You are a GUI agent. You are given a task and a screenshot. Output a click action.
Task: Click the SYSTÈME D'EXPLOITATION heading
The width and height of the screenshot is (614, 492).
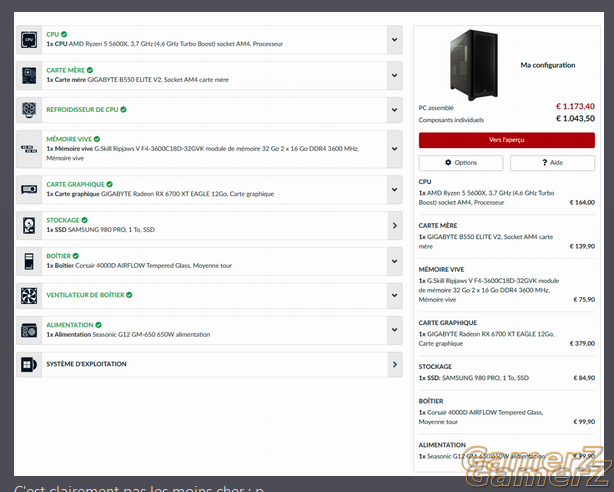point(87,364)
